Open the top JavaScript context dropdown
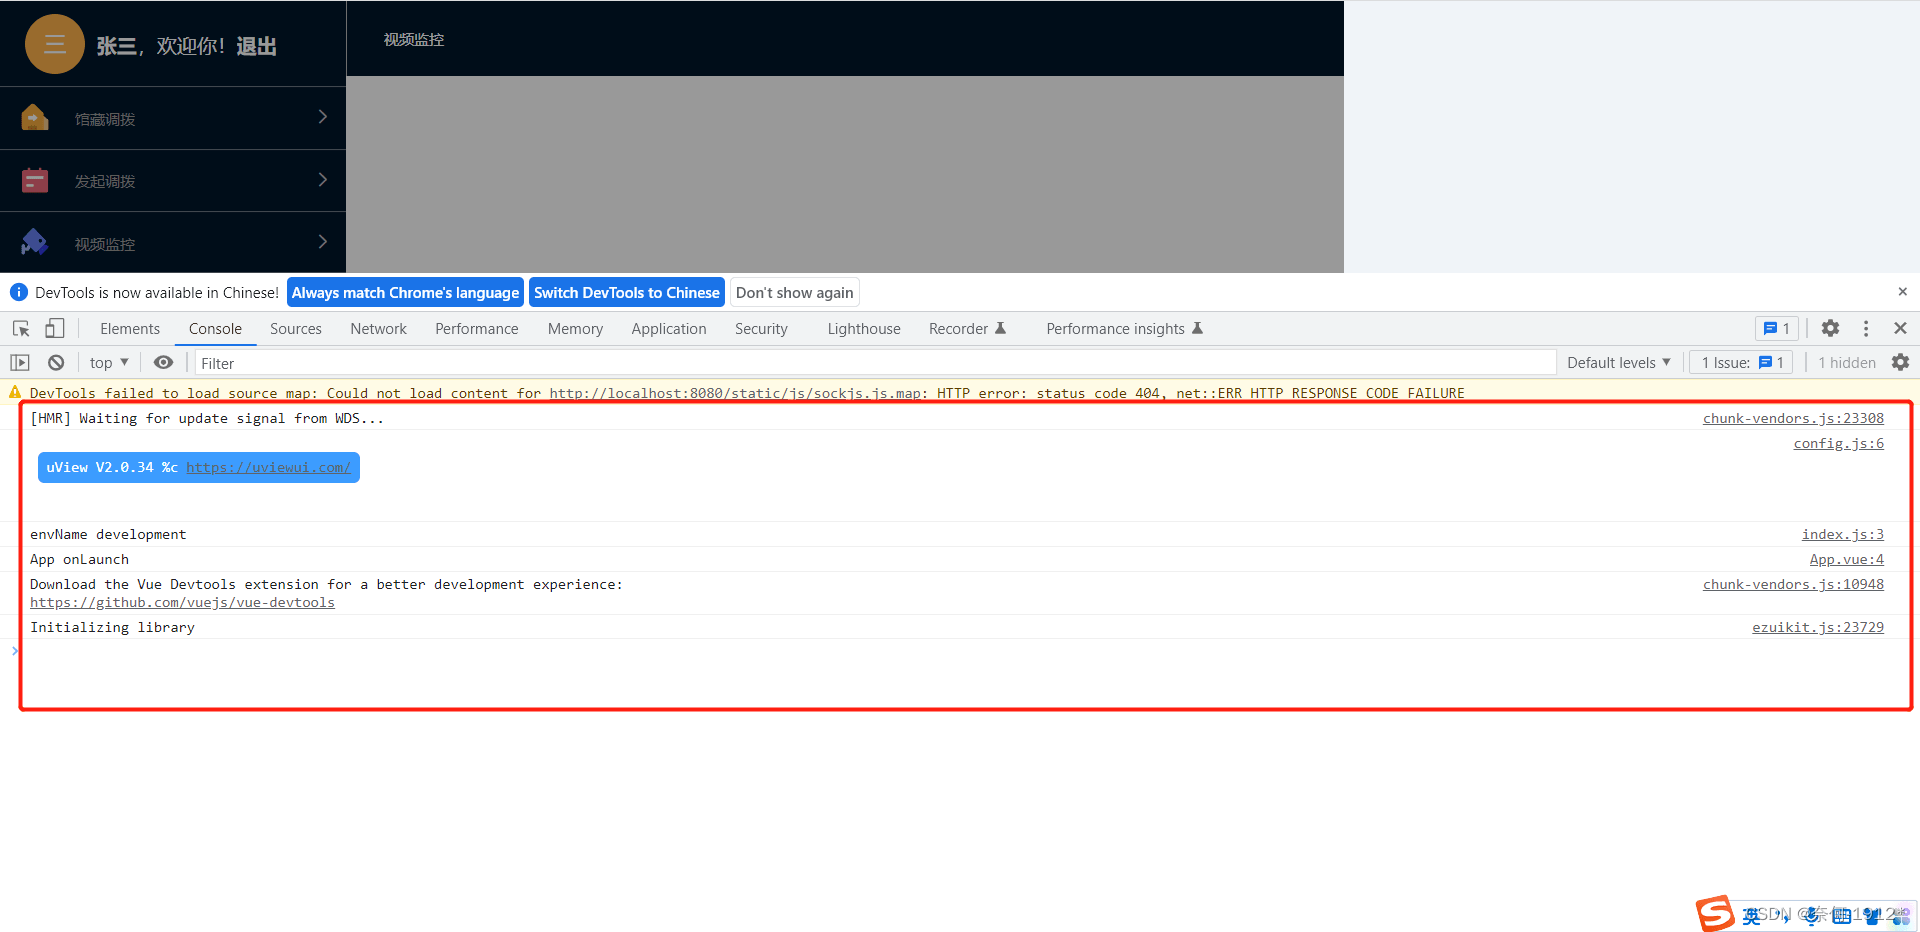This screenshot has height=932, width=1920. click(x=109, y=362)
